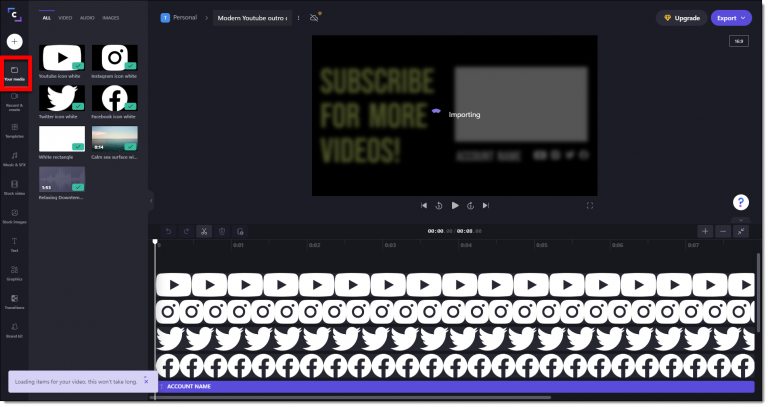Click the YouTube icons track in timeline

pyautogui.click(x=455, y=285)
